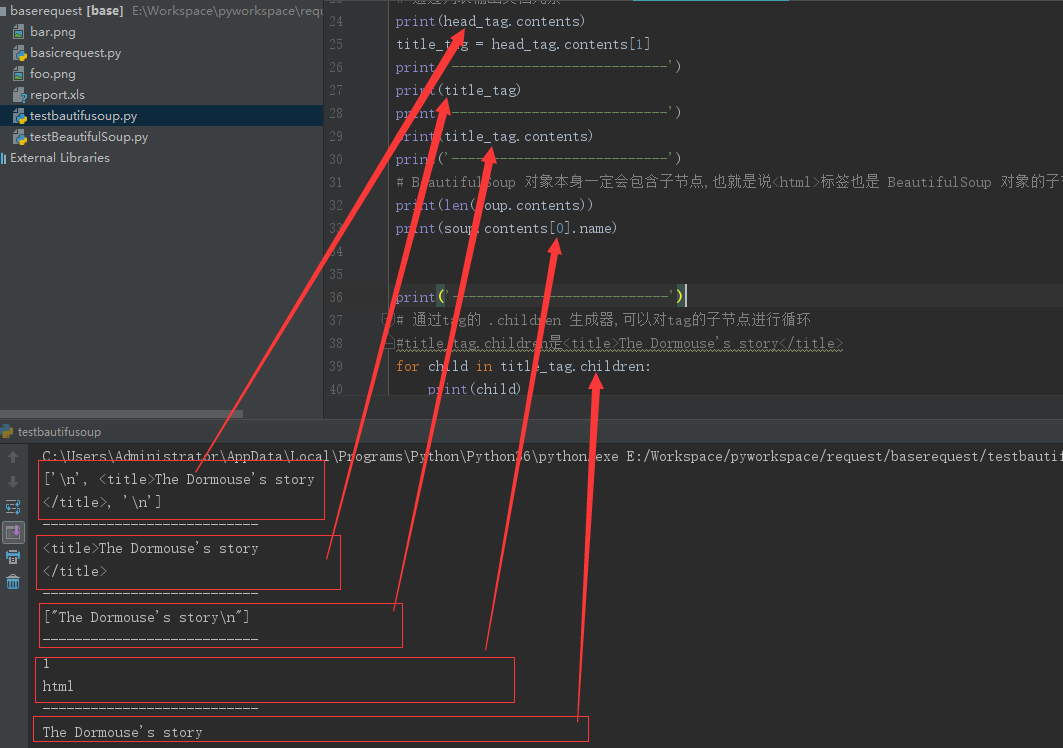
Task: Clear the console output with trash icon
Action: point(13,581)
